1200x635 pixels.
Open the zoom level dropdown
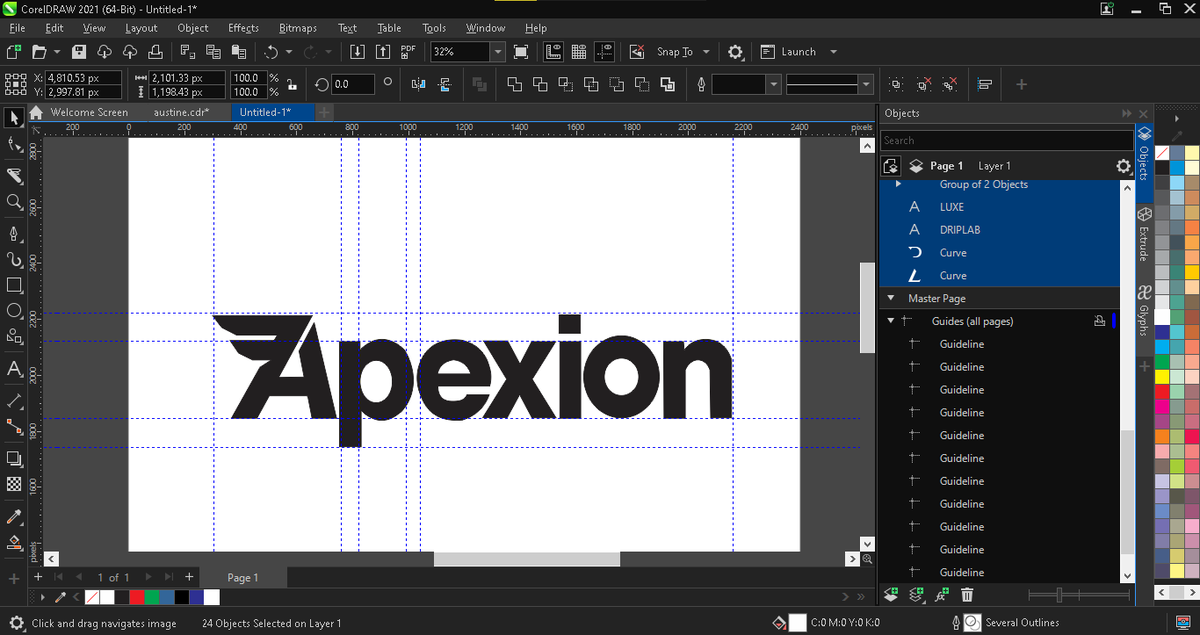click(x=497, y=52)
